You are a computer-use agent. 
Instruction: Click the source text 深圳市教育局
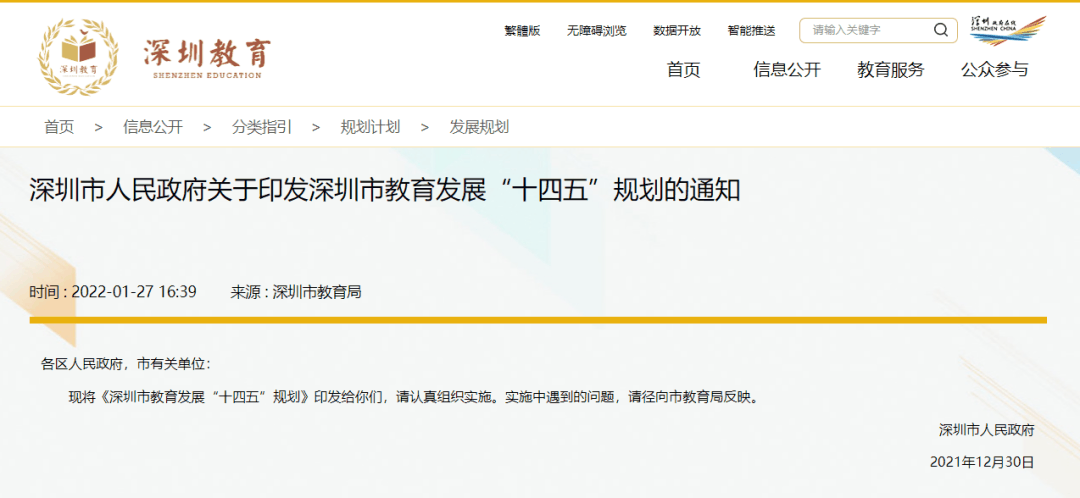[x=316, y=292]
